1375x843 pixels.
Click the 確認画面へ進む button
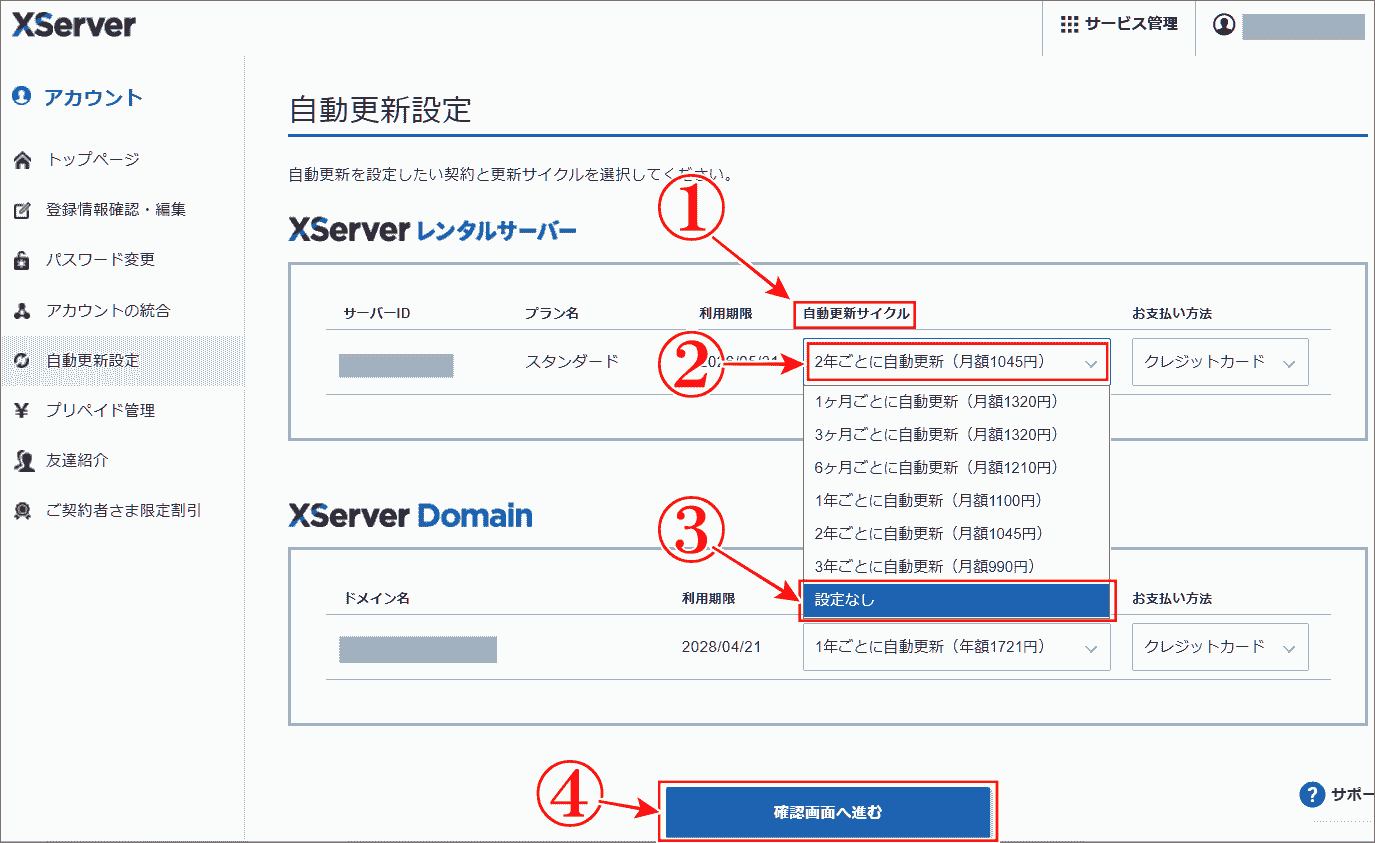(x=828, y=812)
